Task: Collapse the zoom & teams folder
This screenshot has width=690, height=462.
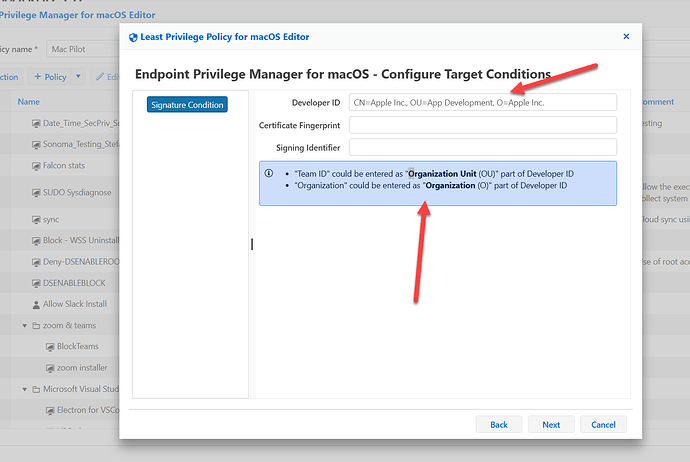Action: point(24,326)
